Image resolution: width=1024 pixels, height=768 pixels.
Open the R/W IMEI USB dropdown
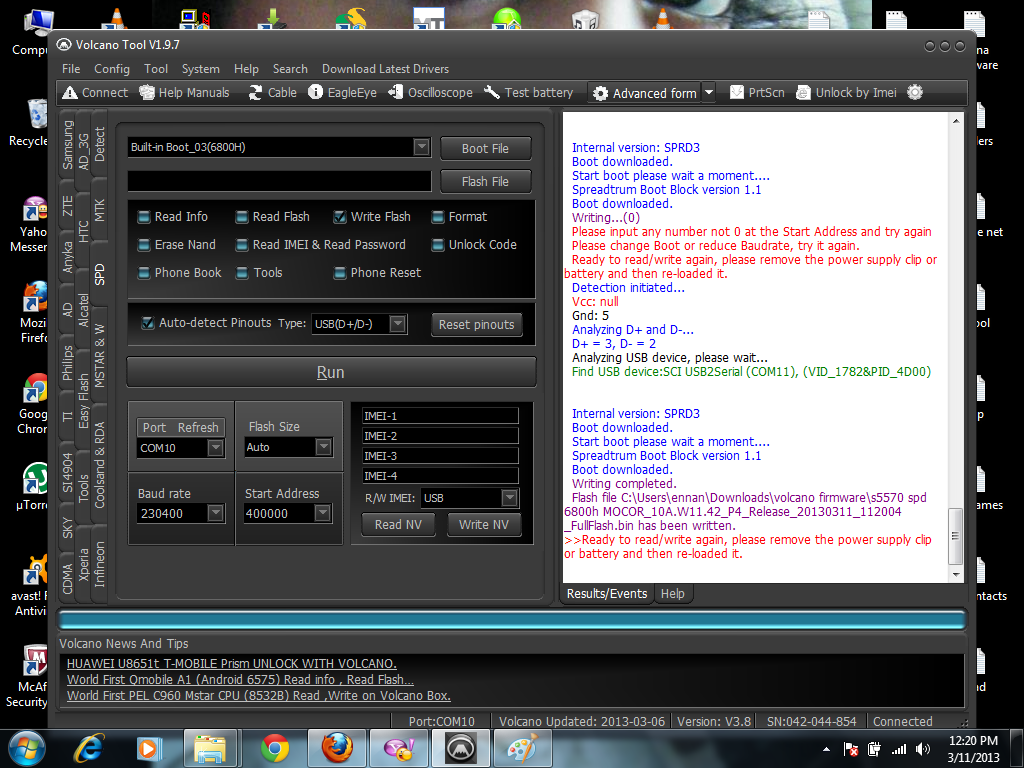(510, 498)
